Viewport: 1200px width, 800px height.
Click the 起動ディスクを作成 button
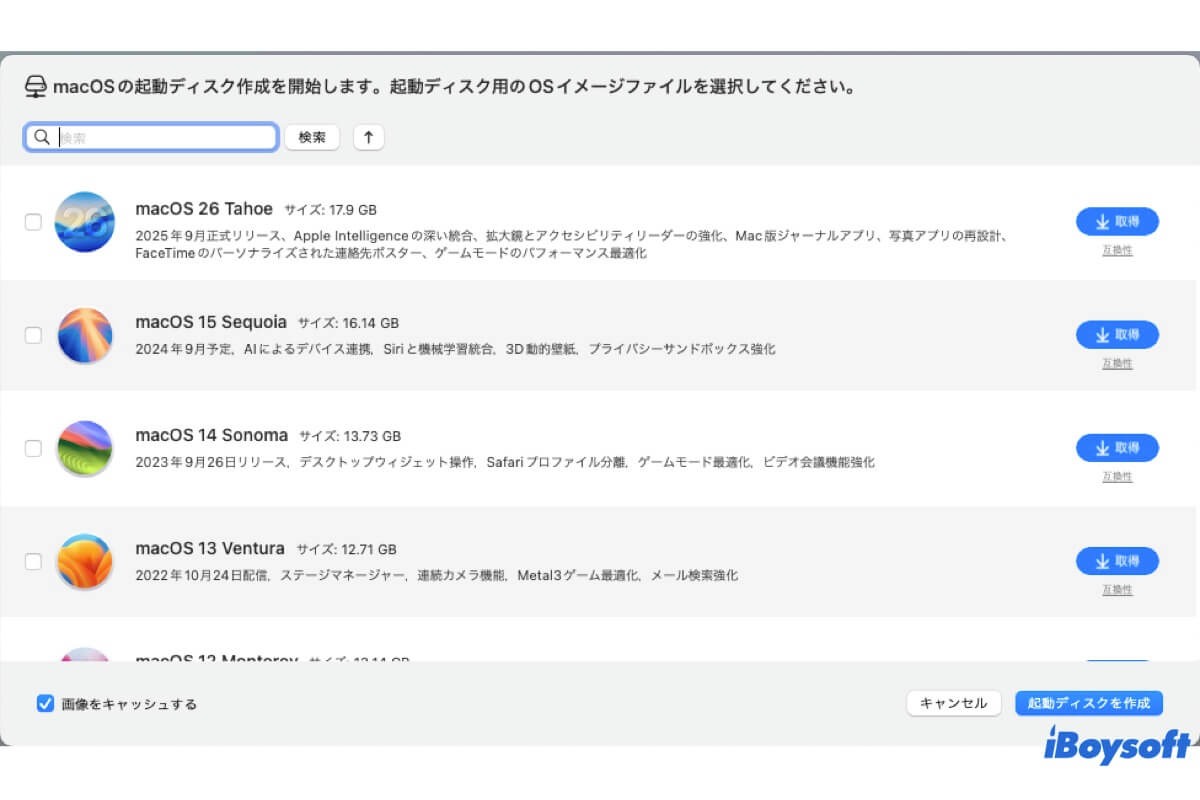point(1088,703)
